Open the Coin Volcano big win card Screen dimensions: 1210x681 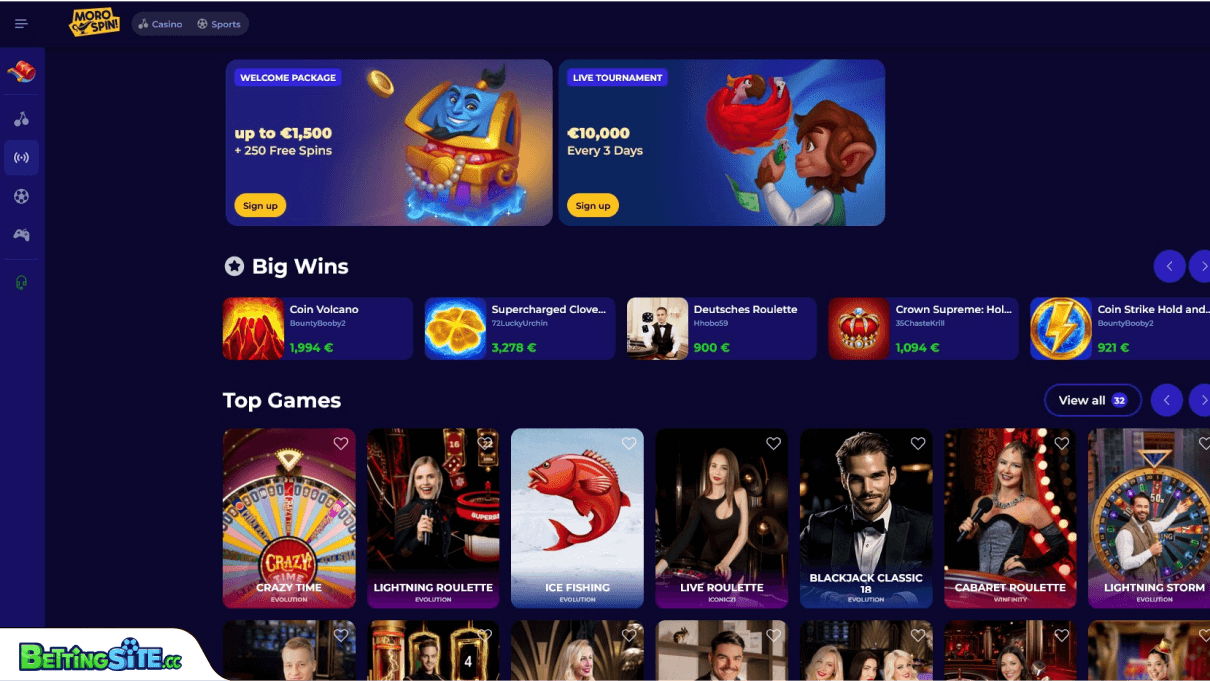pyautogui.click(x=318, y=328)
